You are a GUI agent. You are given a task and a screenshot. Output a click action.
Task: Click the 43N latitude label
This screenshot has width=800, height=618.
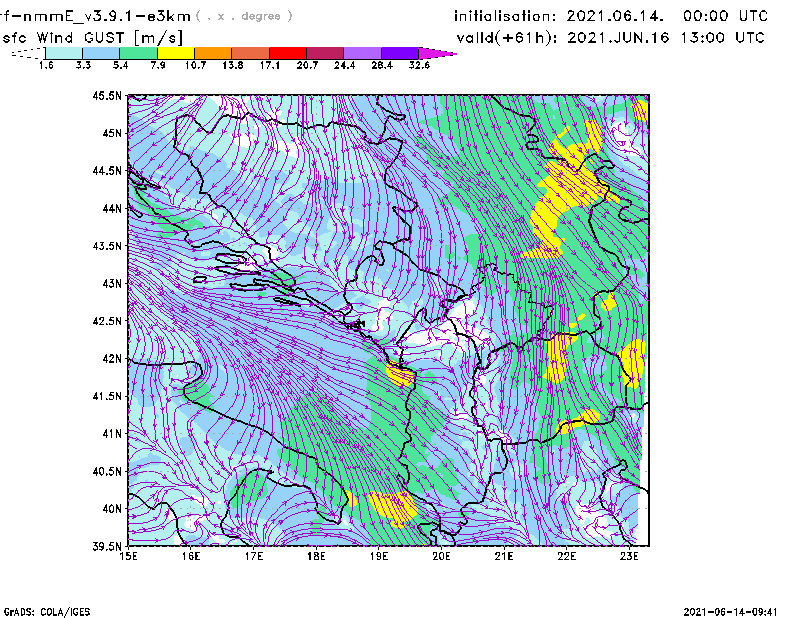tap(112, 283)
